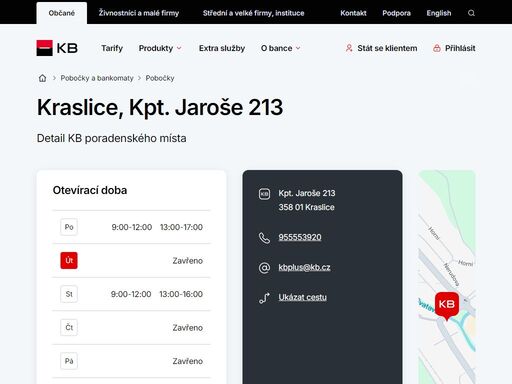Screen dimensions: 512x384
Task: Expand the Produkty dropdown menu
Action: [160, 48]
